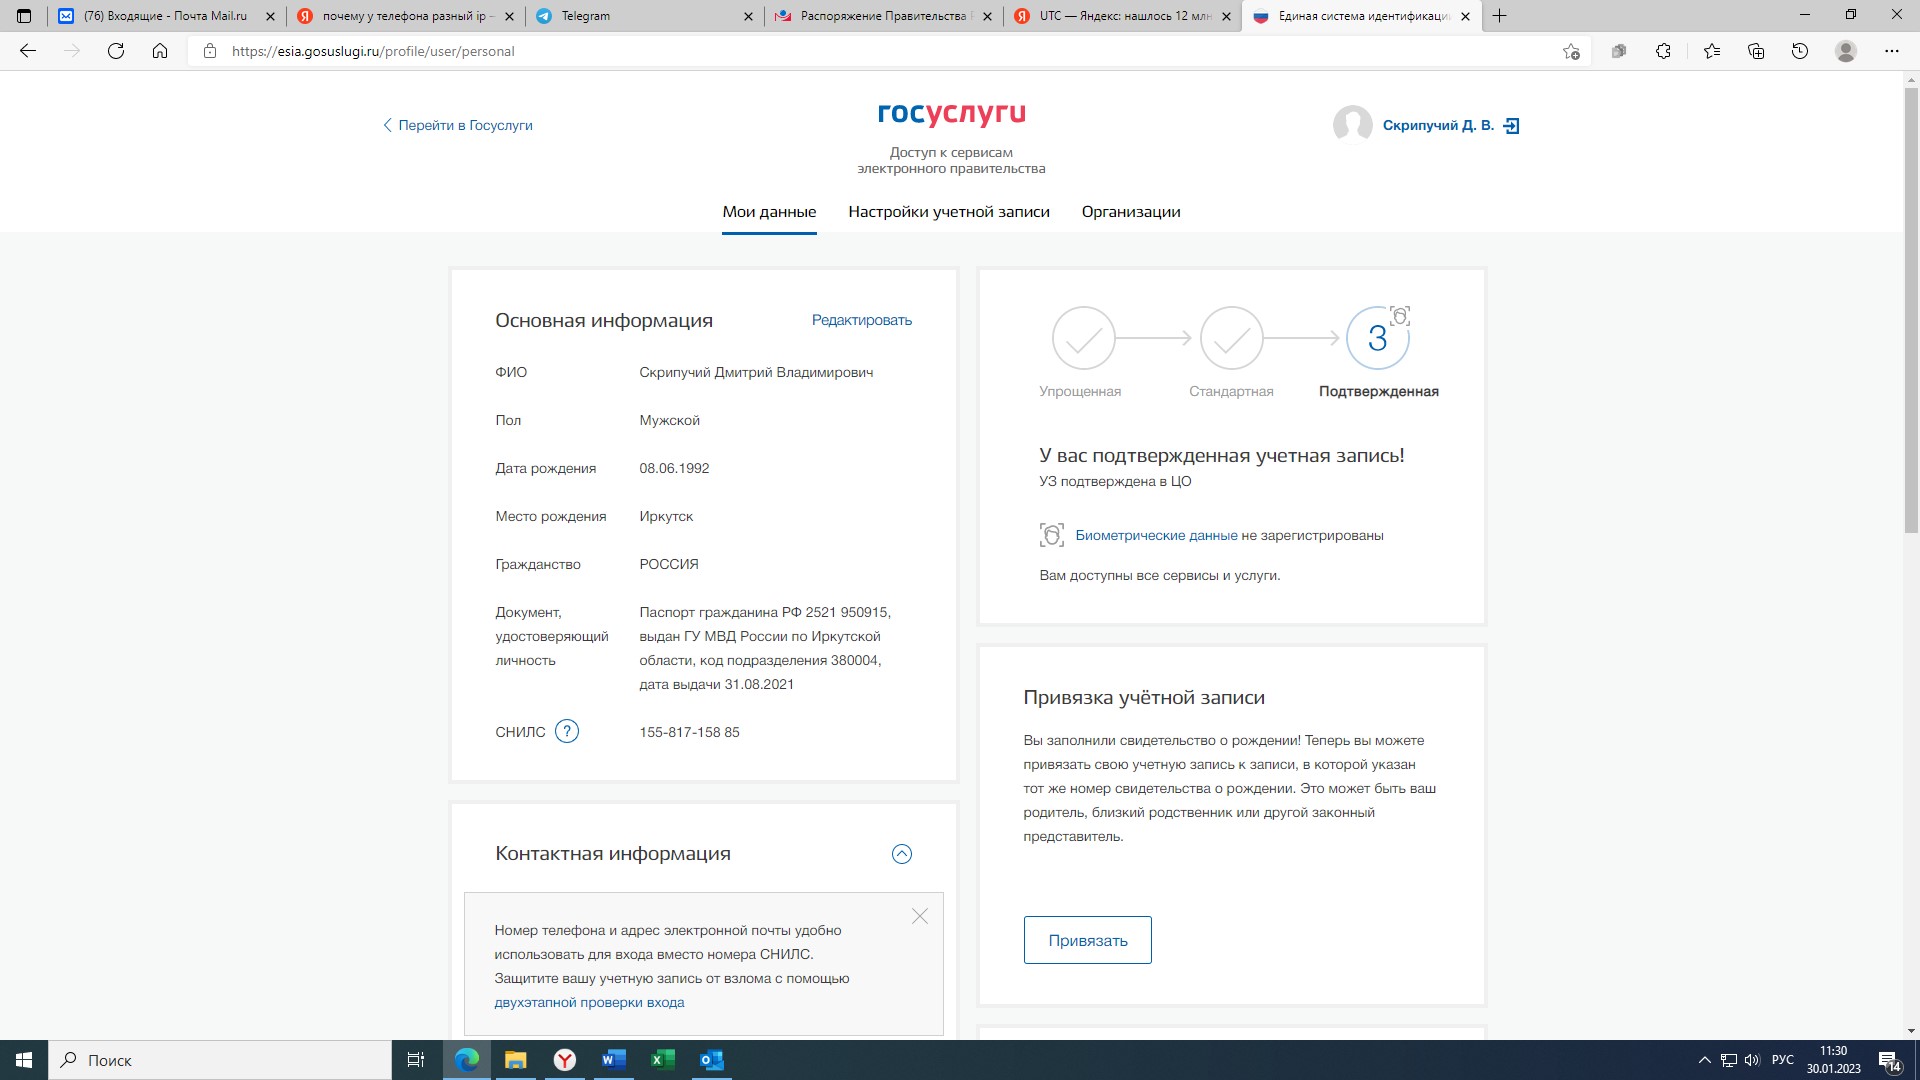
Task: Open Excel from the taskbar
Action: tap(662, 1060)
